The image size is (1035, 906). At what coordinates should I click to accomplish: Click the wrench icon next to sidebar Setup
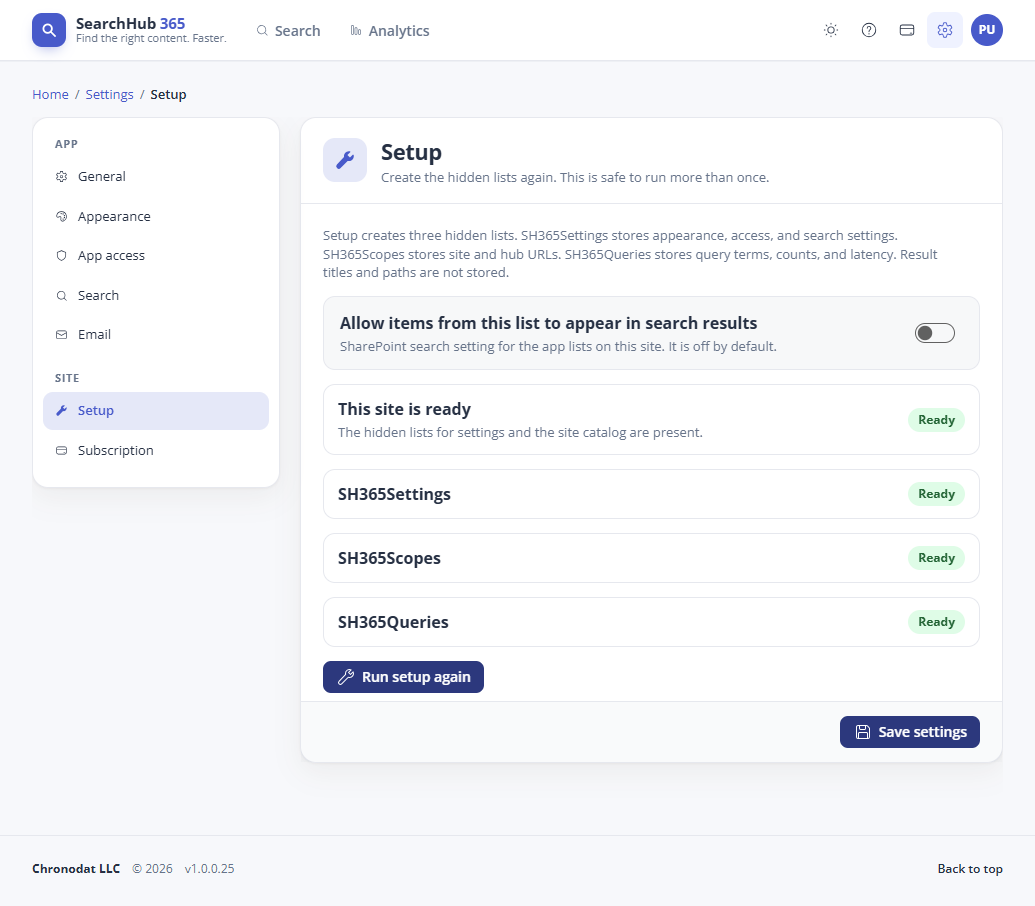61,410
